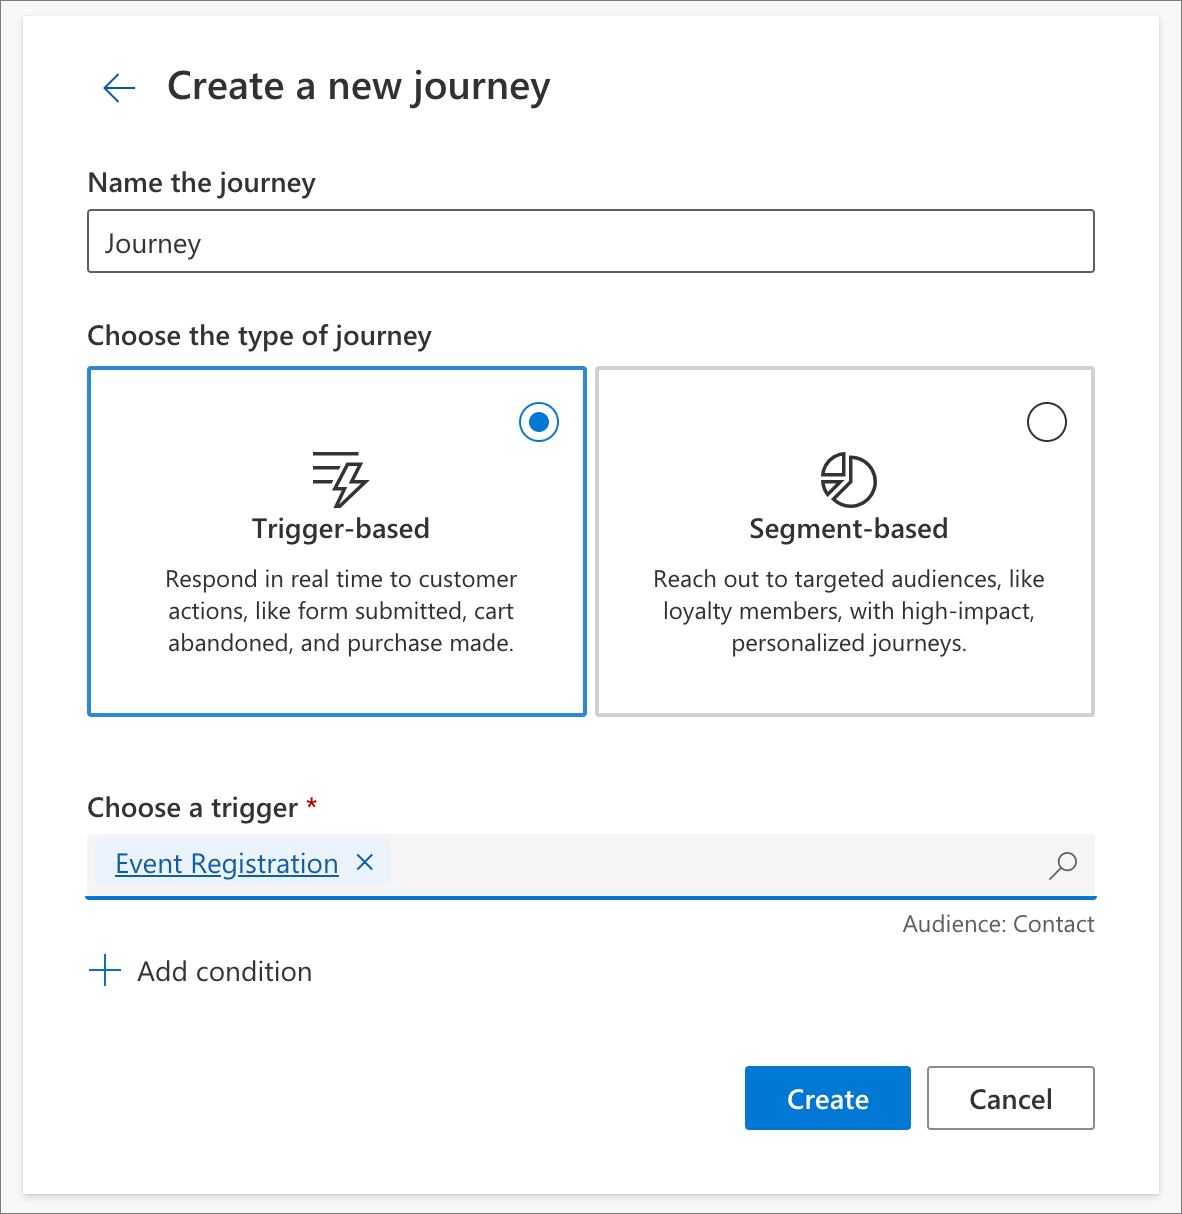Click empty area of the trigger lookup field
This screenshot has width=1182, height=1214.
click(x=700, y=865)
